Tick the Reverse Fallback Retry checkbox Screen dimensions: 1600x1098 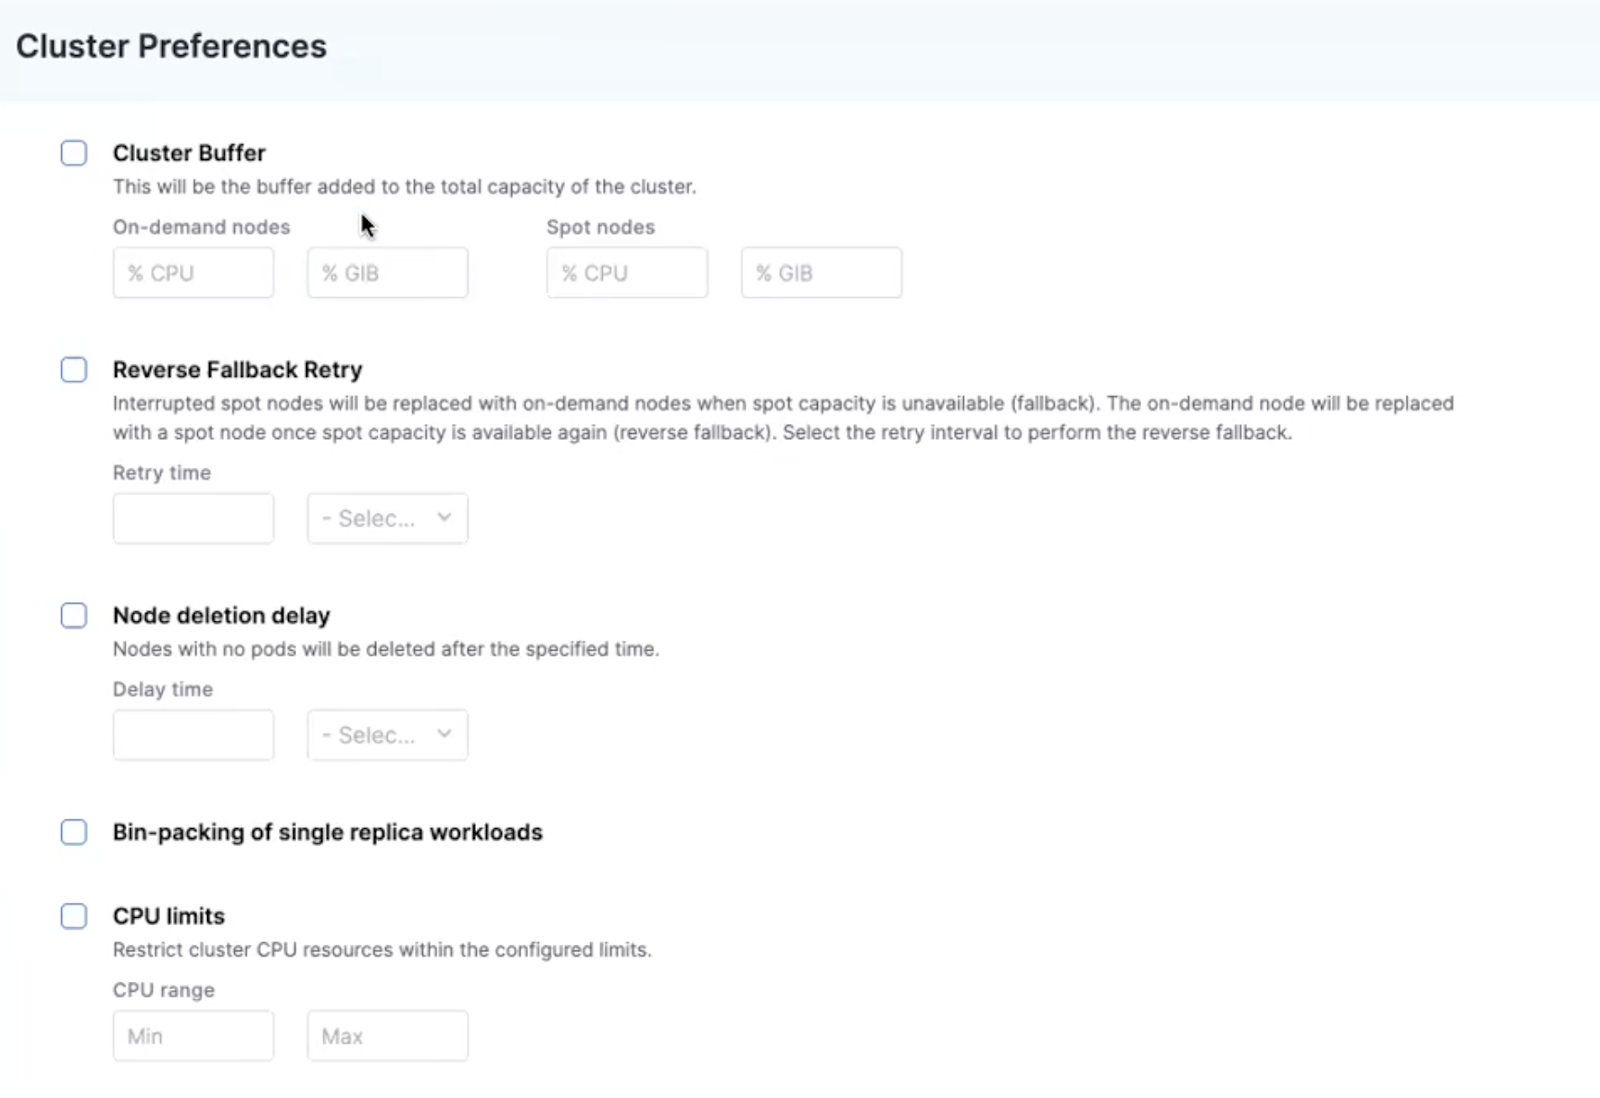(x=74, y=369)
